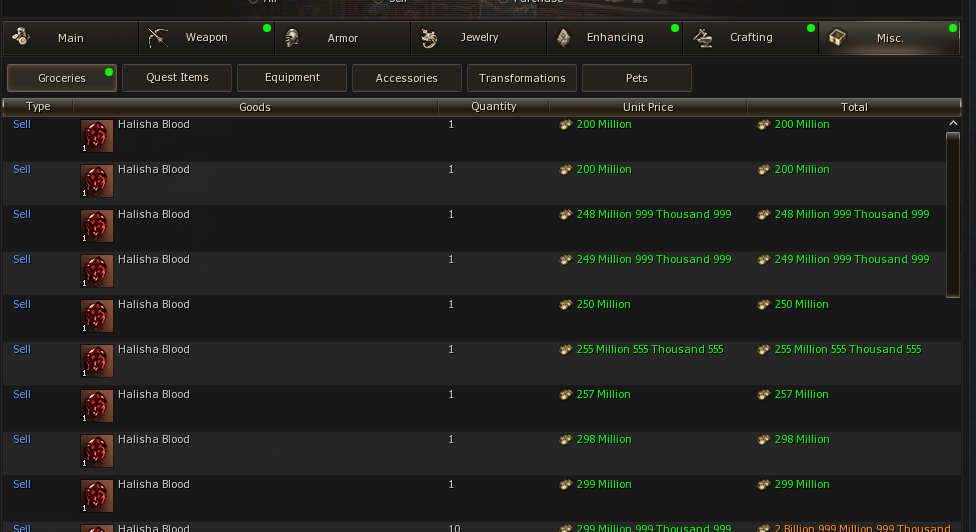Click the scrollbar up arrow

click(953, 123)
